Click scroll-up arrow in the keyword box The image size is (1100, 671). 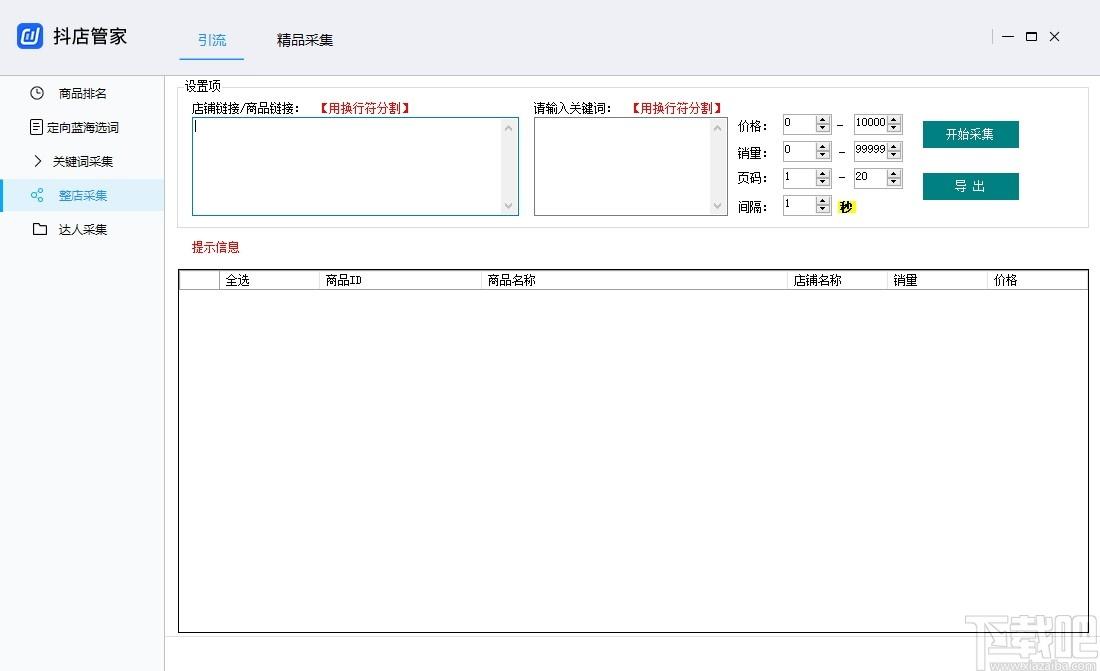click(718, 128)
